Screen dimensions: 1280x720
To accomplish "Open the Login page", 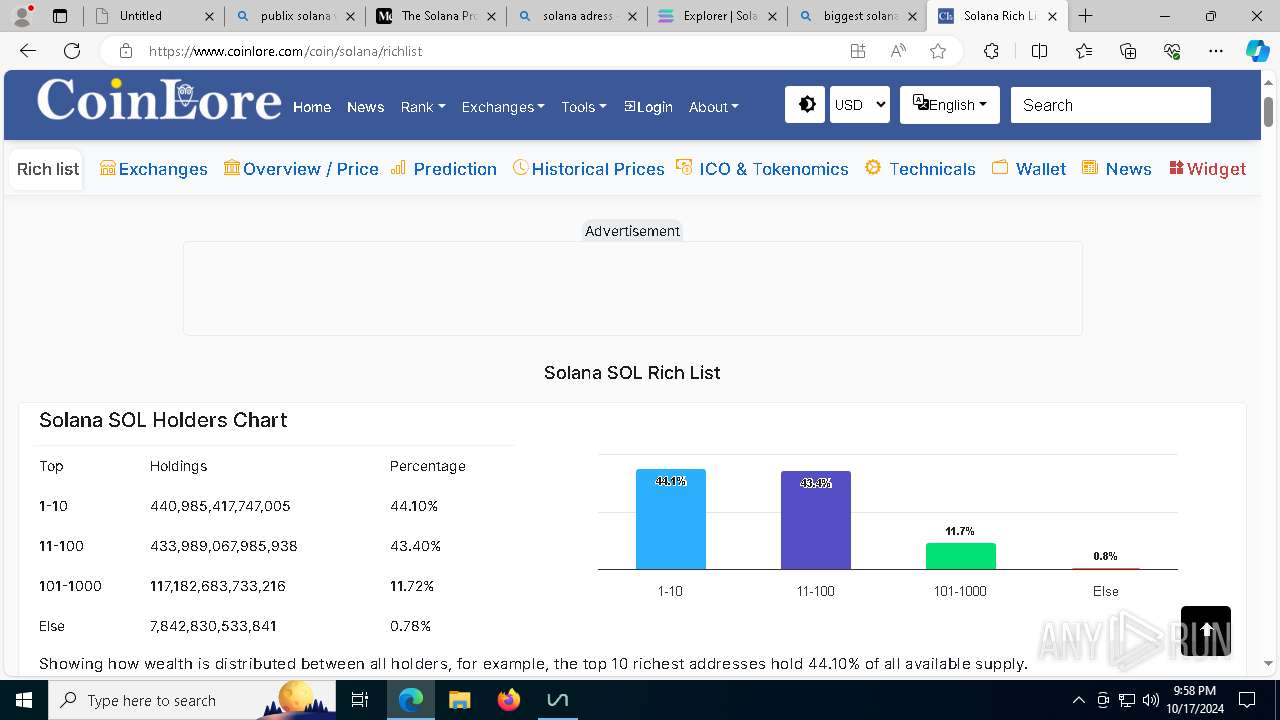I will (x=648, y=107).
